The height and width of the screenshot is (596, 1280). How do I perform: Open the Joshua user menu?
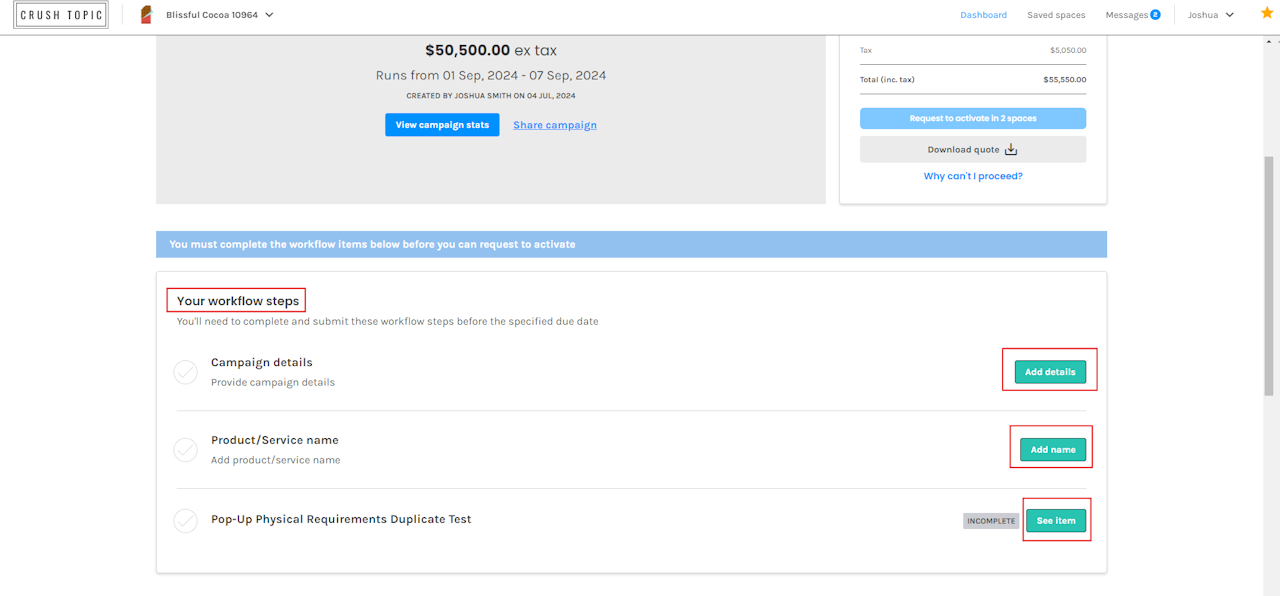1211,15
